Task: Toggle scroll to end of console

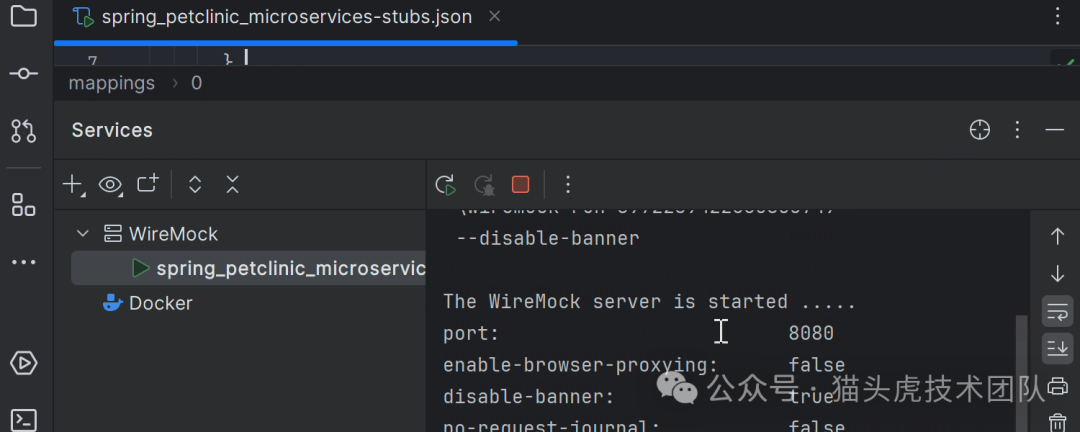Action: pyautogui.click(x=1057, y=348)
